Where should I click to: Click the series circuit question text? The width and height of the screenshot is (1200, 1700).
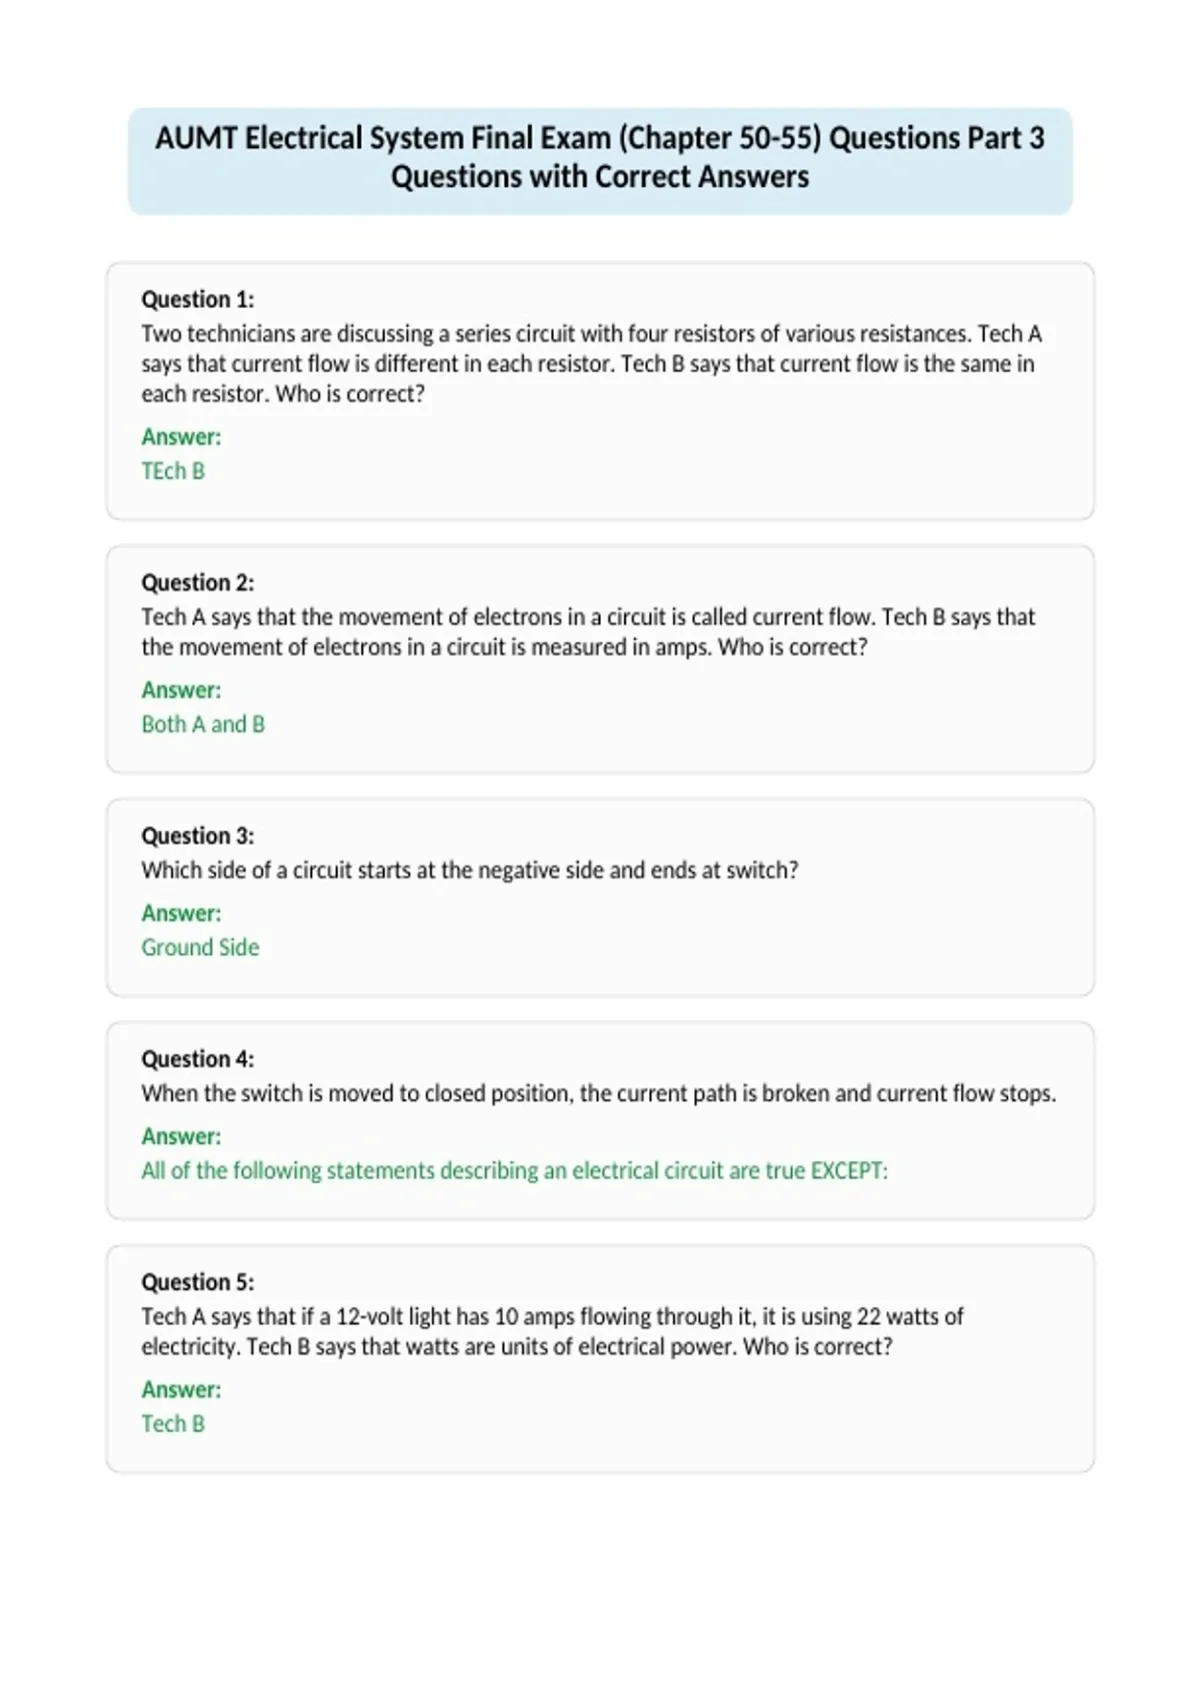point(591,363)
